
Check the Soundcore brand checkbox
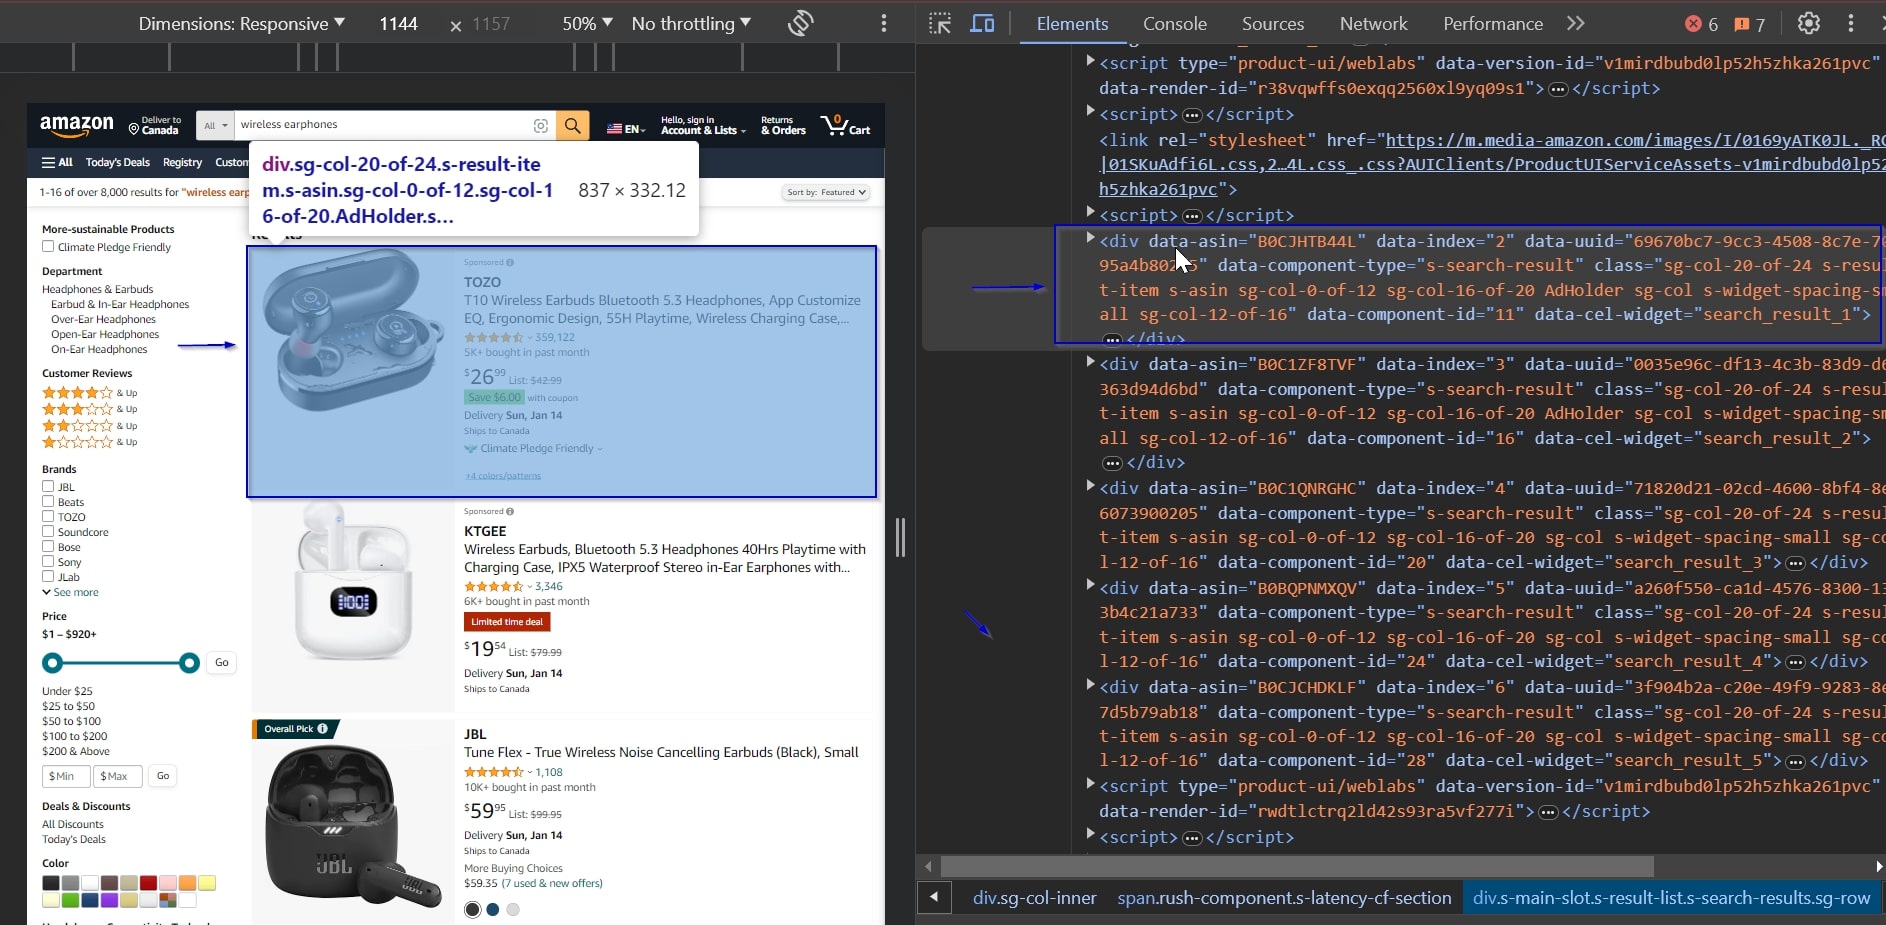[48, 532]
